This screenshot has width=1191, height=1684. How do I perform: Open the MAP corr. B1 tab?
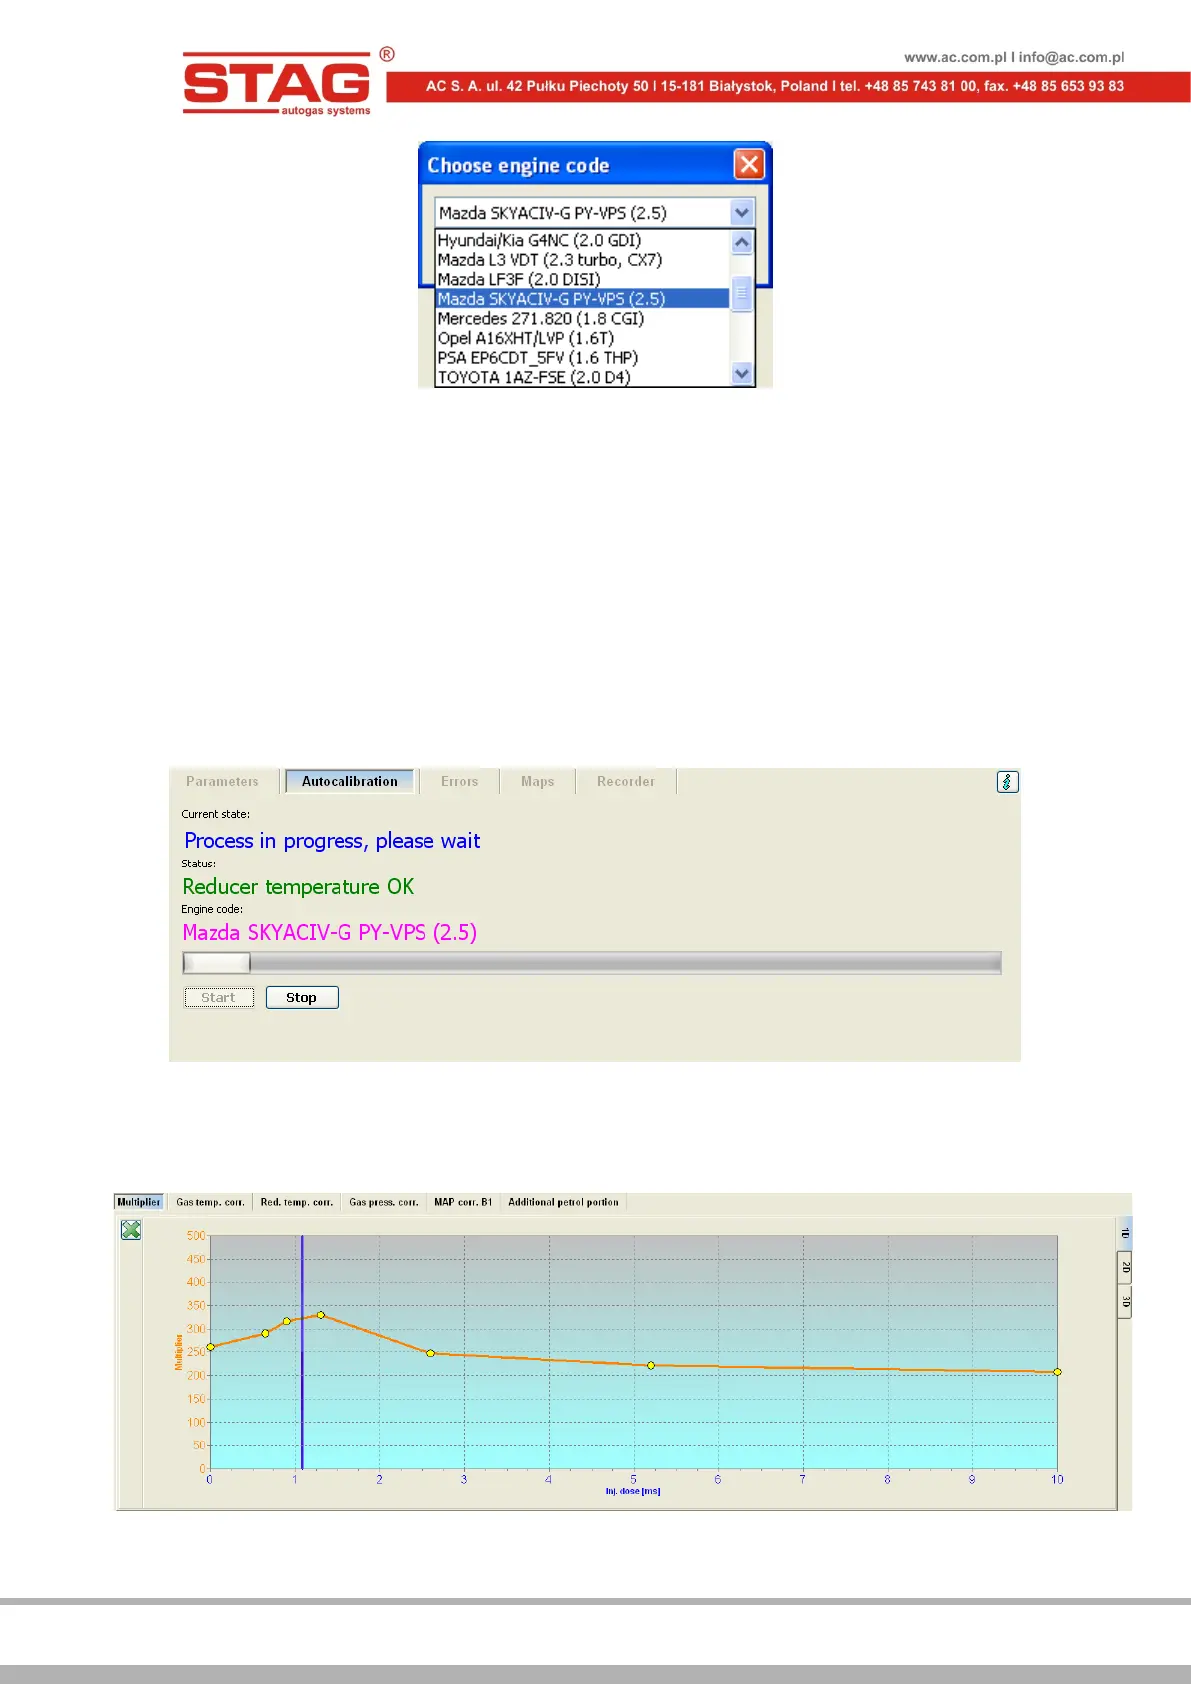[x=463, y=1202]
